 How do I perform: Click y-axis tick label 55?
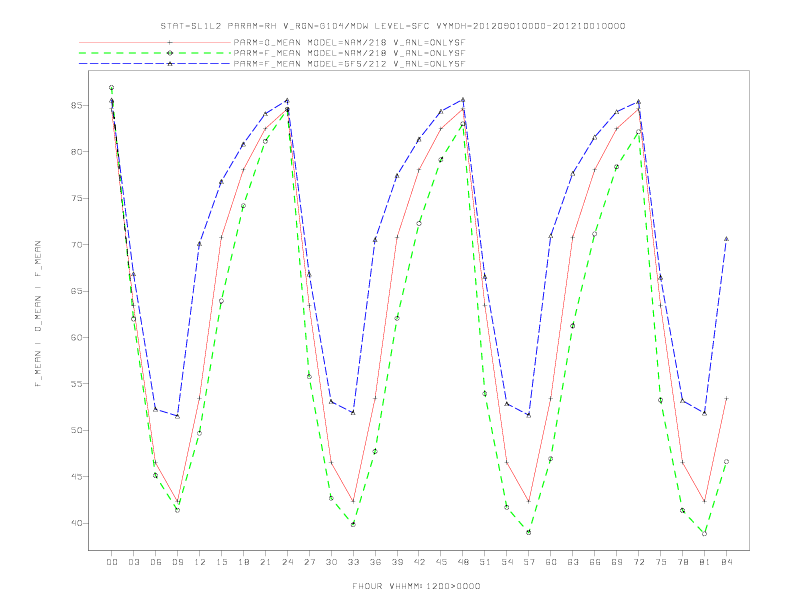(x=77, y=384)
